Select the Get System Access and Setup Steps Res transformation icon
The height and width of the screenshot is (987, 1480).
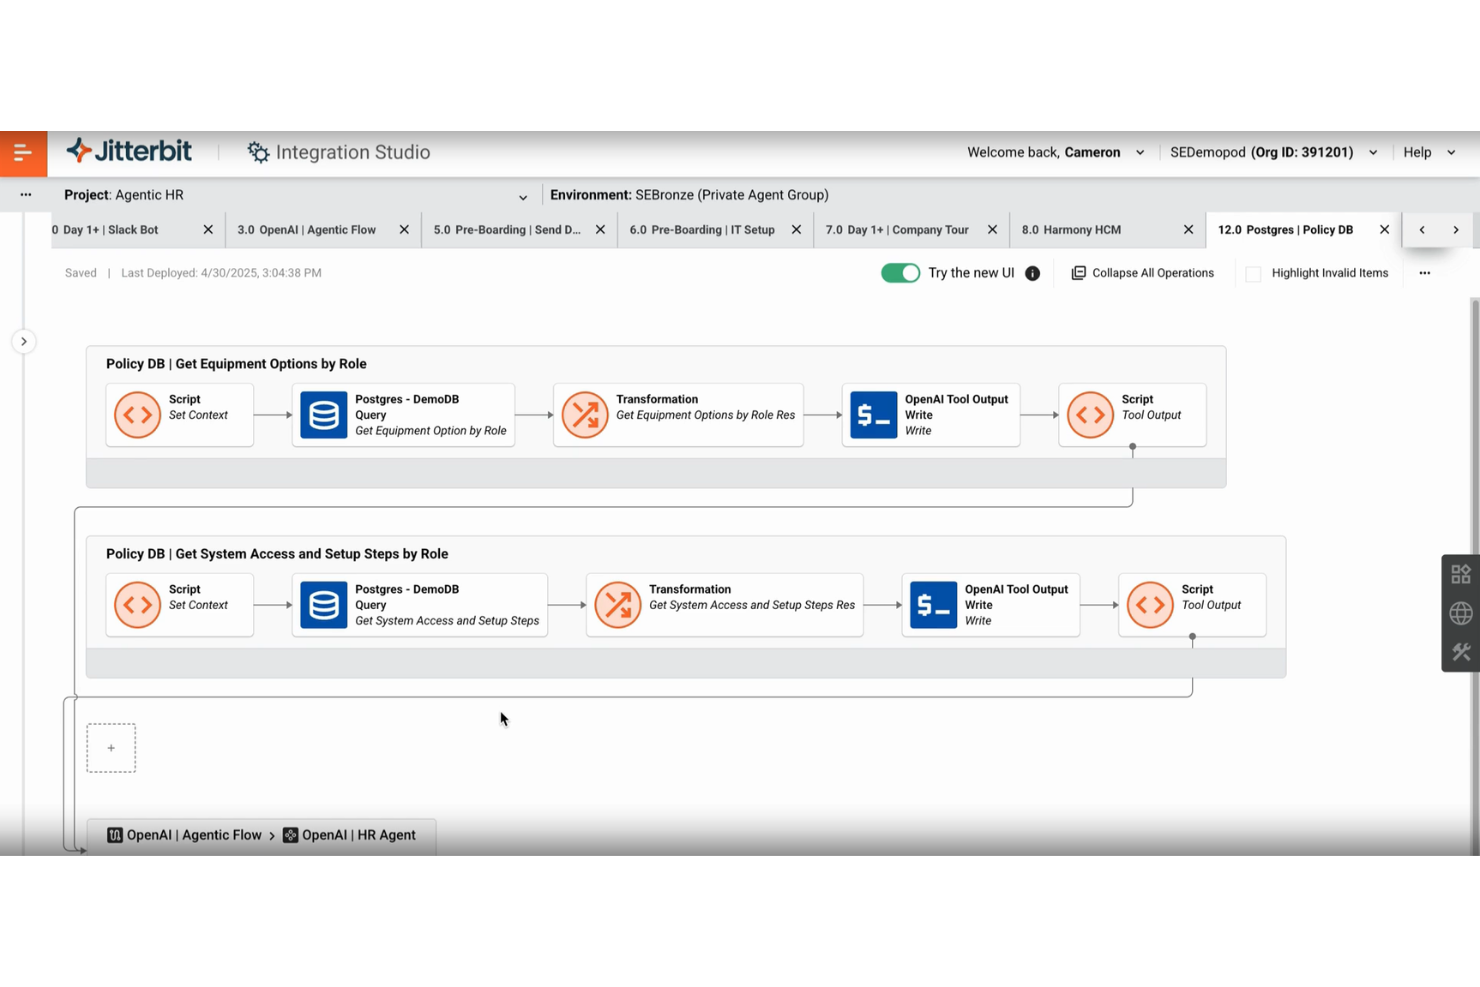pyautogui.click(x=618, y=605)
